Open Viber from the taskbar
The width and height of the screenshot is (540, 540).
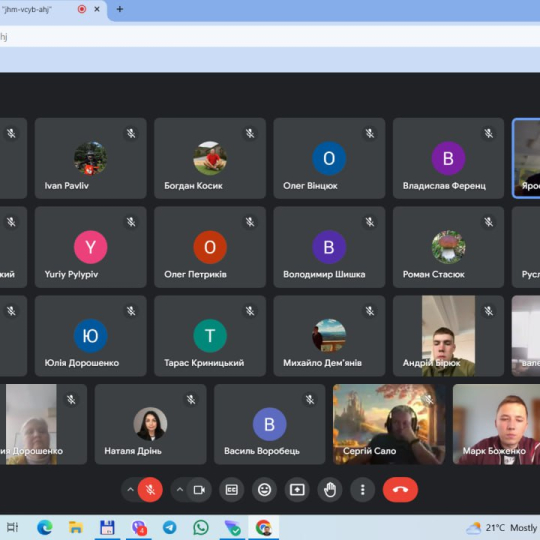coord(139,527)
